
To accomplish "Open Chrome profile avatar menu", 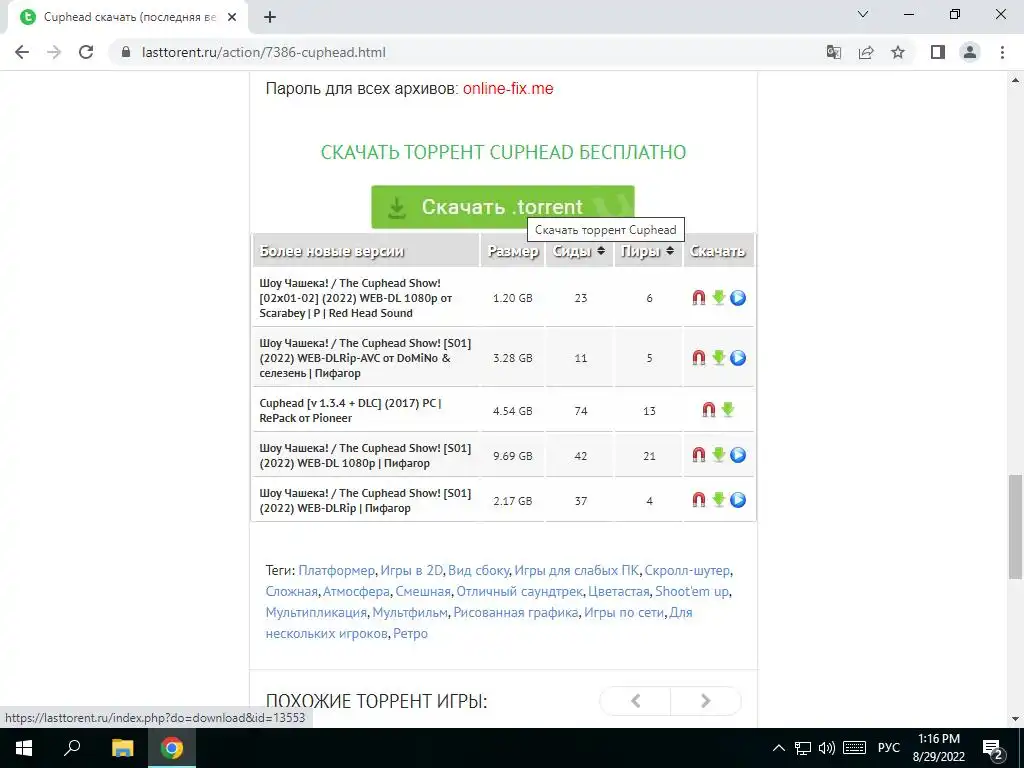I will 970,52.
